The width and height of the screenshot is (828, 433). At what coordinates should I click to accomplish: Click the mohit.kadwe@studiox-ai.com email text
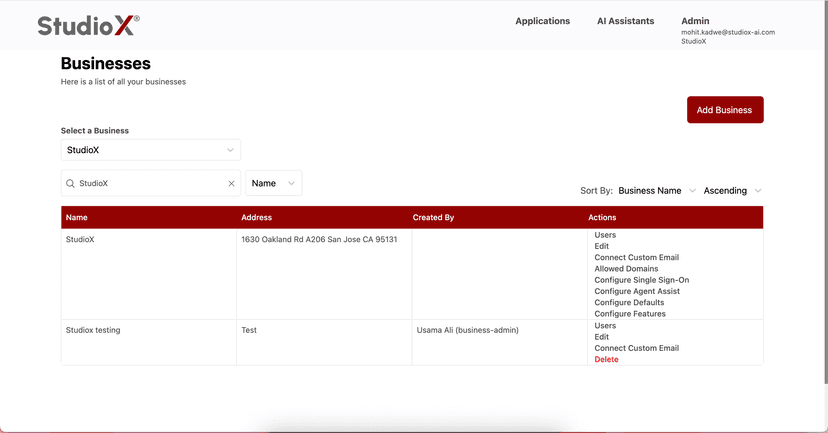(x=728, y=32)
